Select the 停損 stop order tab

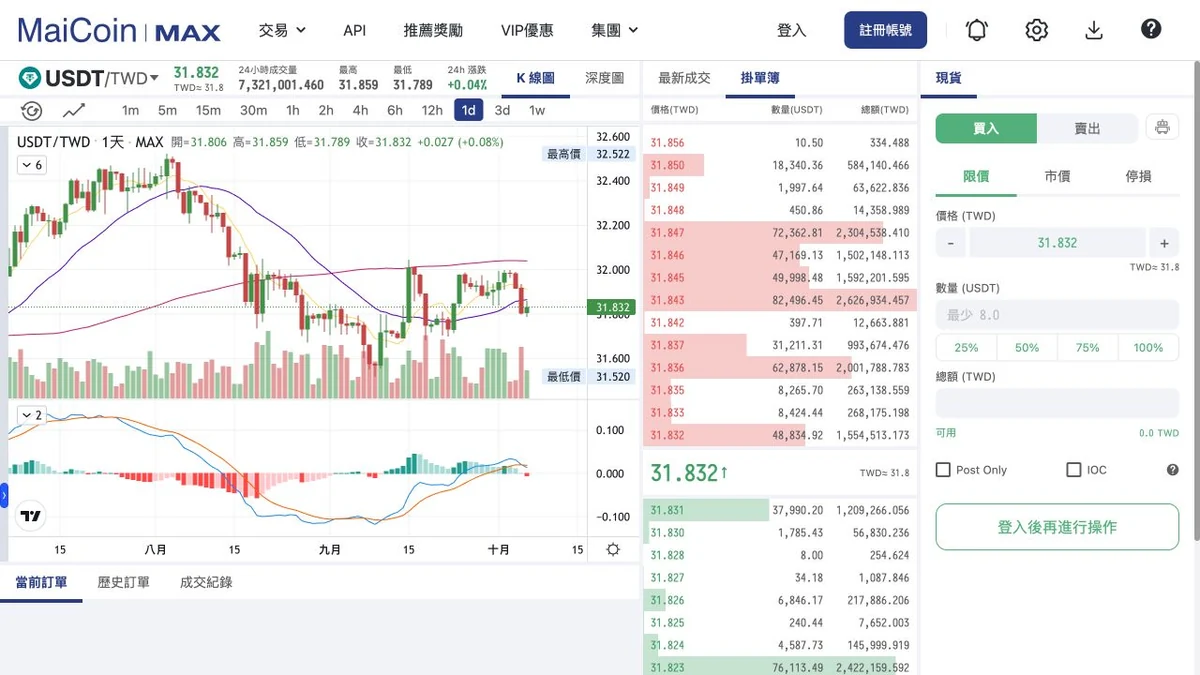click(1138, 176)
